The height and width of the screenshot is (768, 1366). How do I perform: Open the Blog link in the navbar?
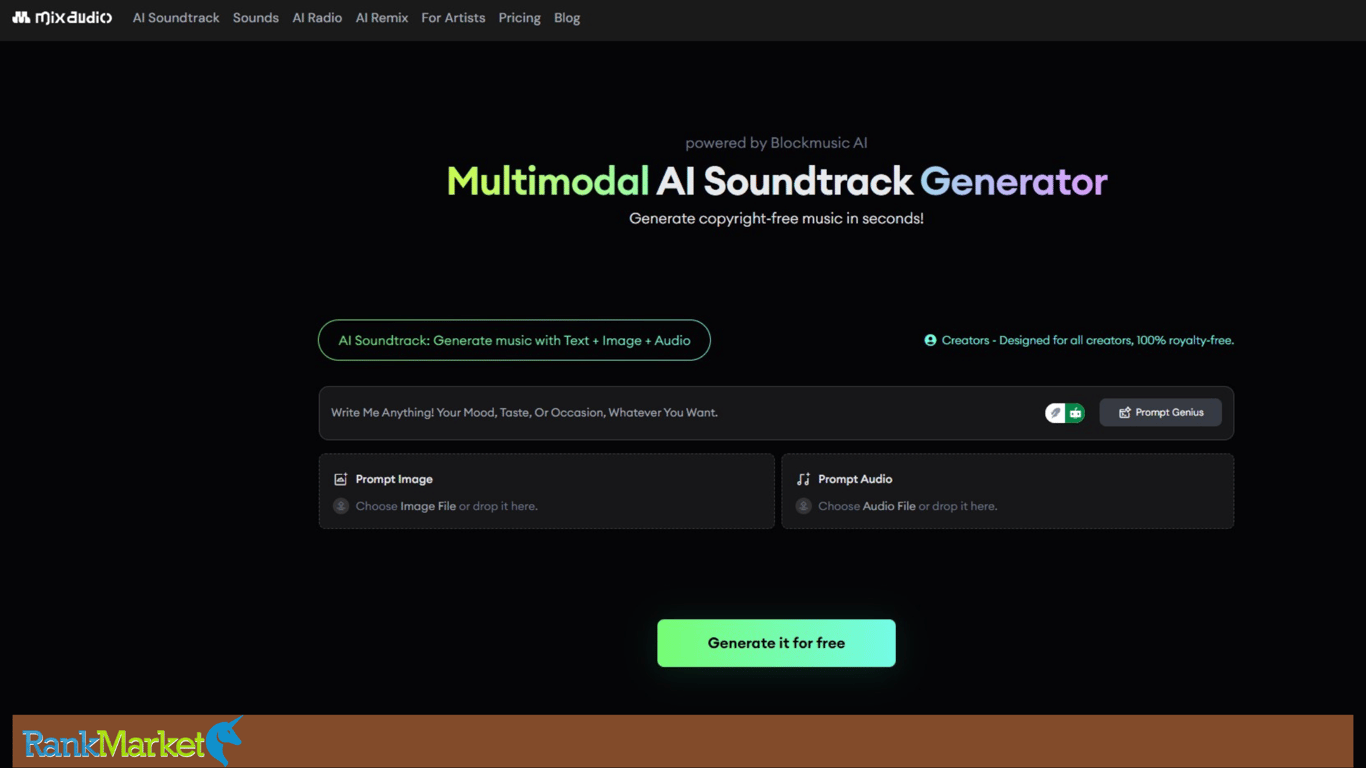[x=567, y=18]
